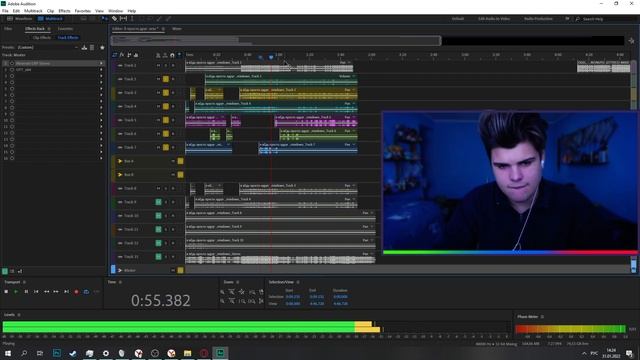Open the Multitrack menu
640x360 pixels.
coord(33,11)
